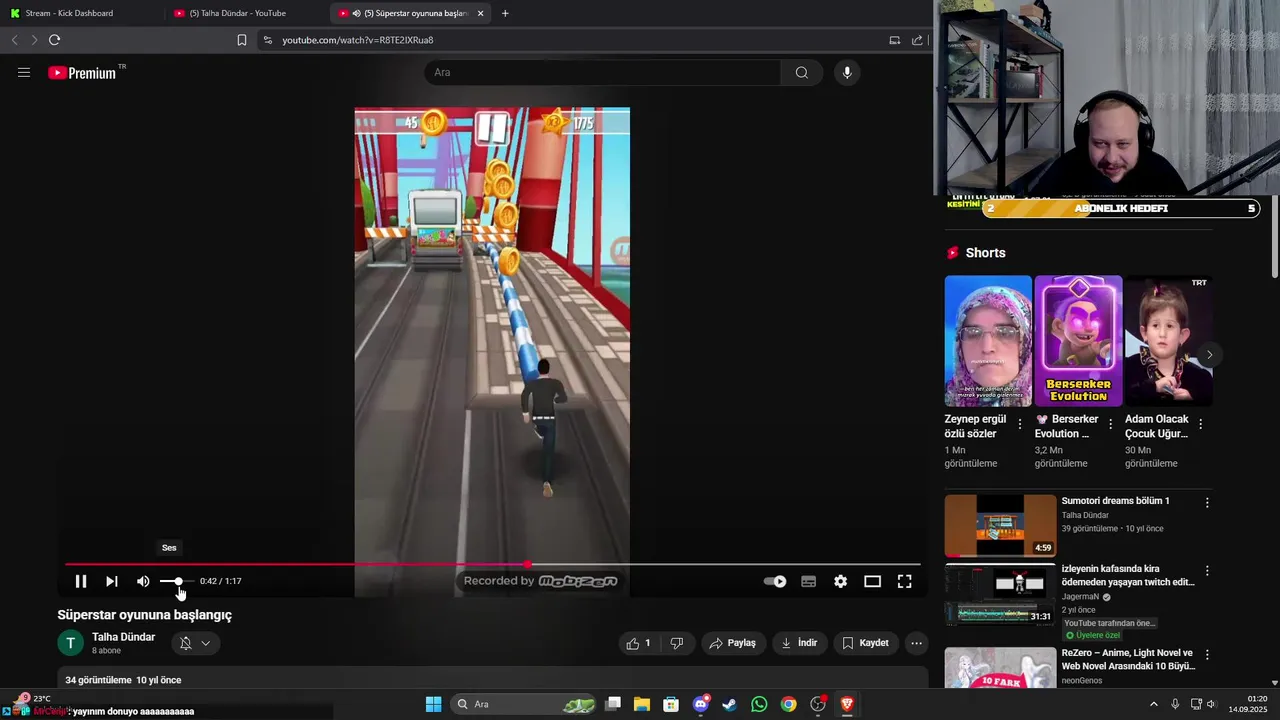1280x720 pixels.
Task: Mute the video with the speaker icon
Action: pyautogui.click(x=143, y=581)
